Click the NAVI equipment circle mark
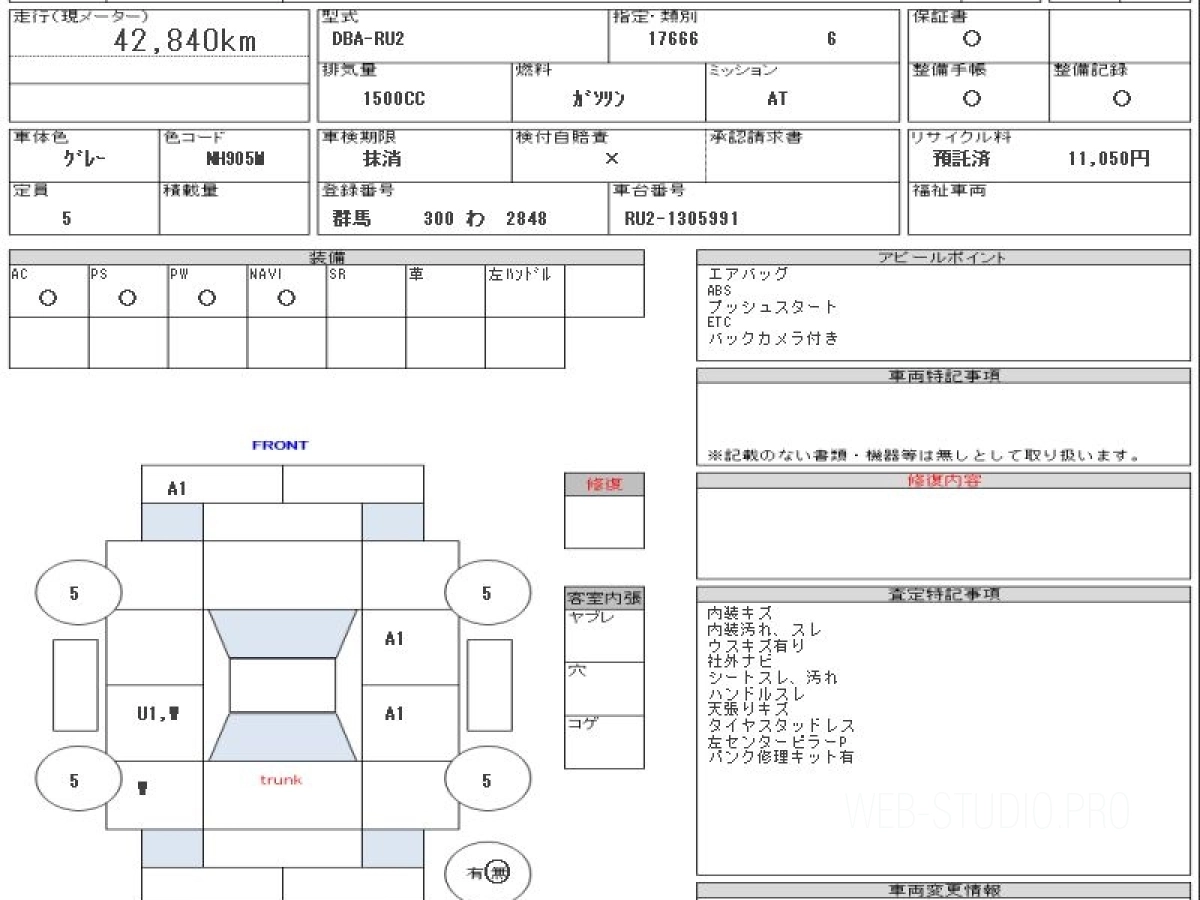1200x900 pixels. pyautogui.click(x=286, y=298)
